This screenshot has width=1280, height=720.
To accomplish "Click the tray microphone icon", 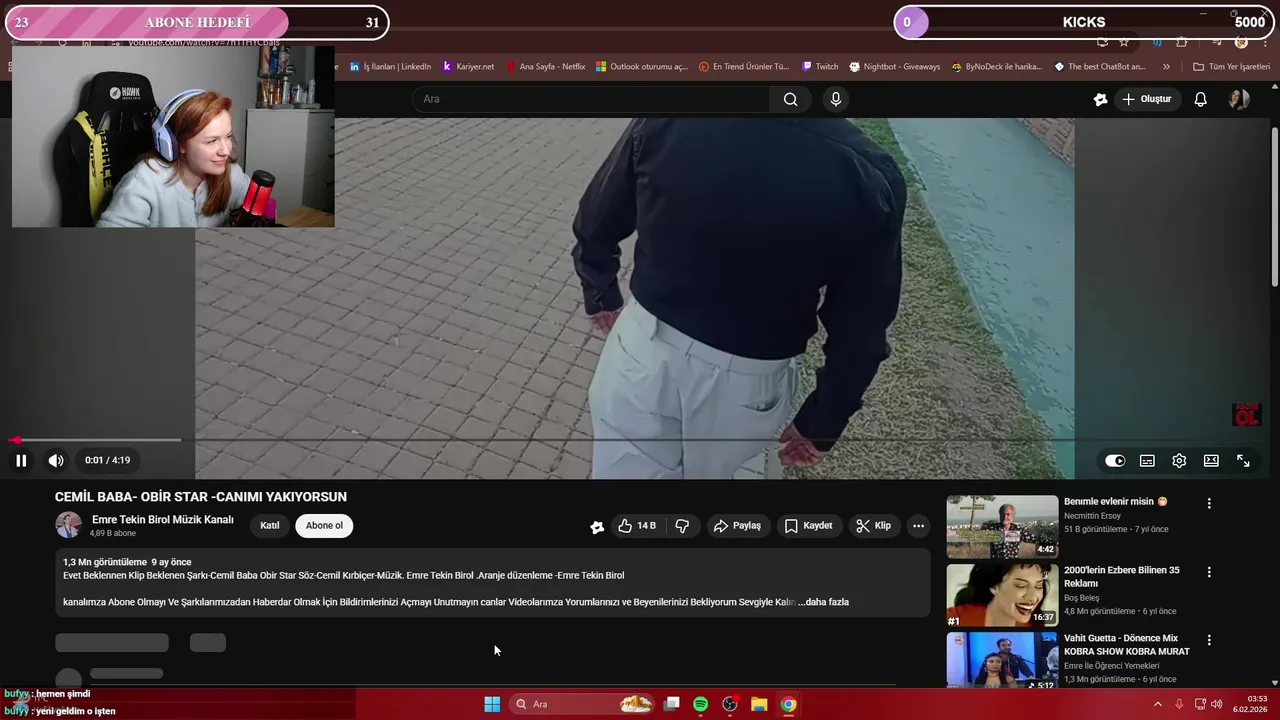I will [x=1179, y=704].
